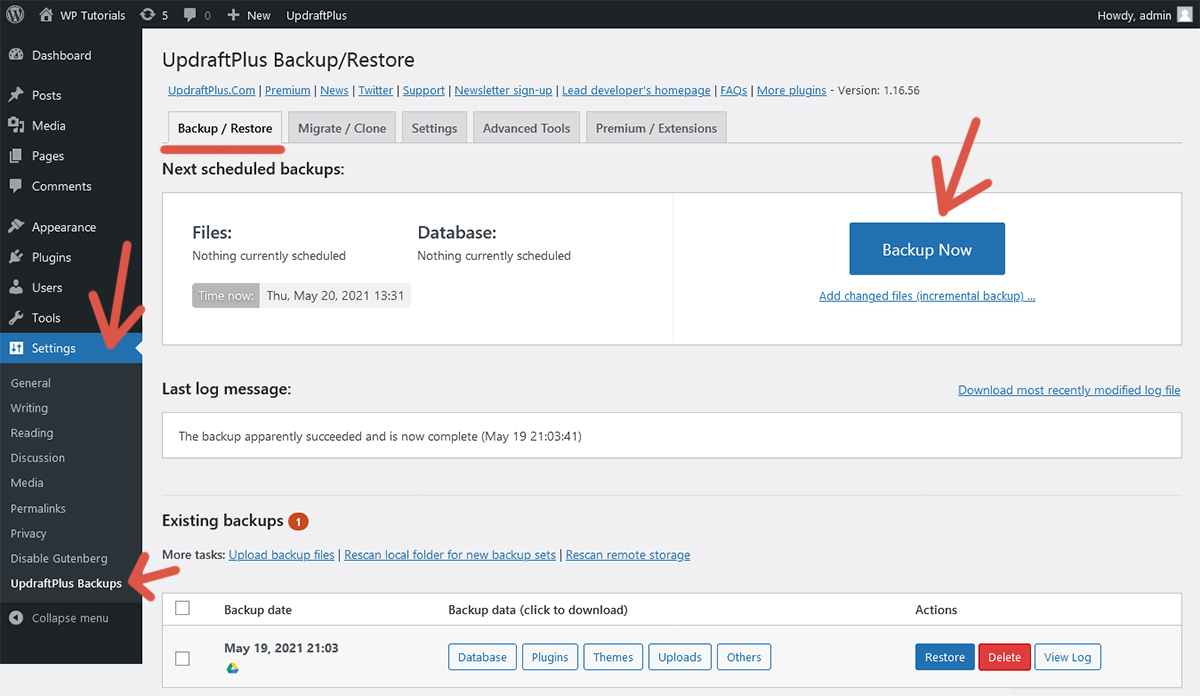Open the More plugins link
1200x696 pixels.
(x=792, y=90)
